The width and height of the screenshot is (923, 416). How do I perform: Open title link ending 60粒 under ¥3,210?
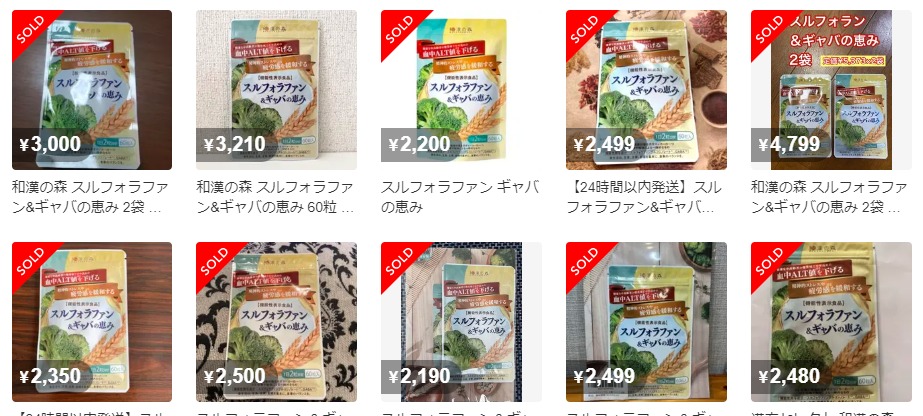[275, 198]
